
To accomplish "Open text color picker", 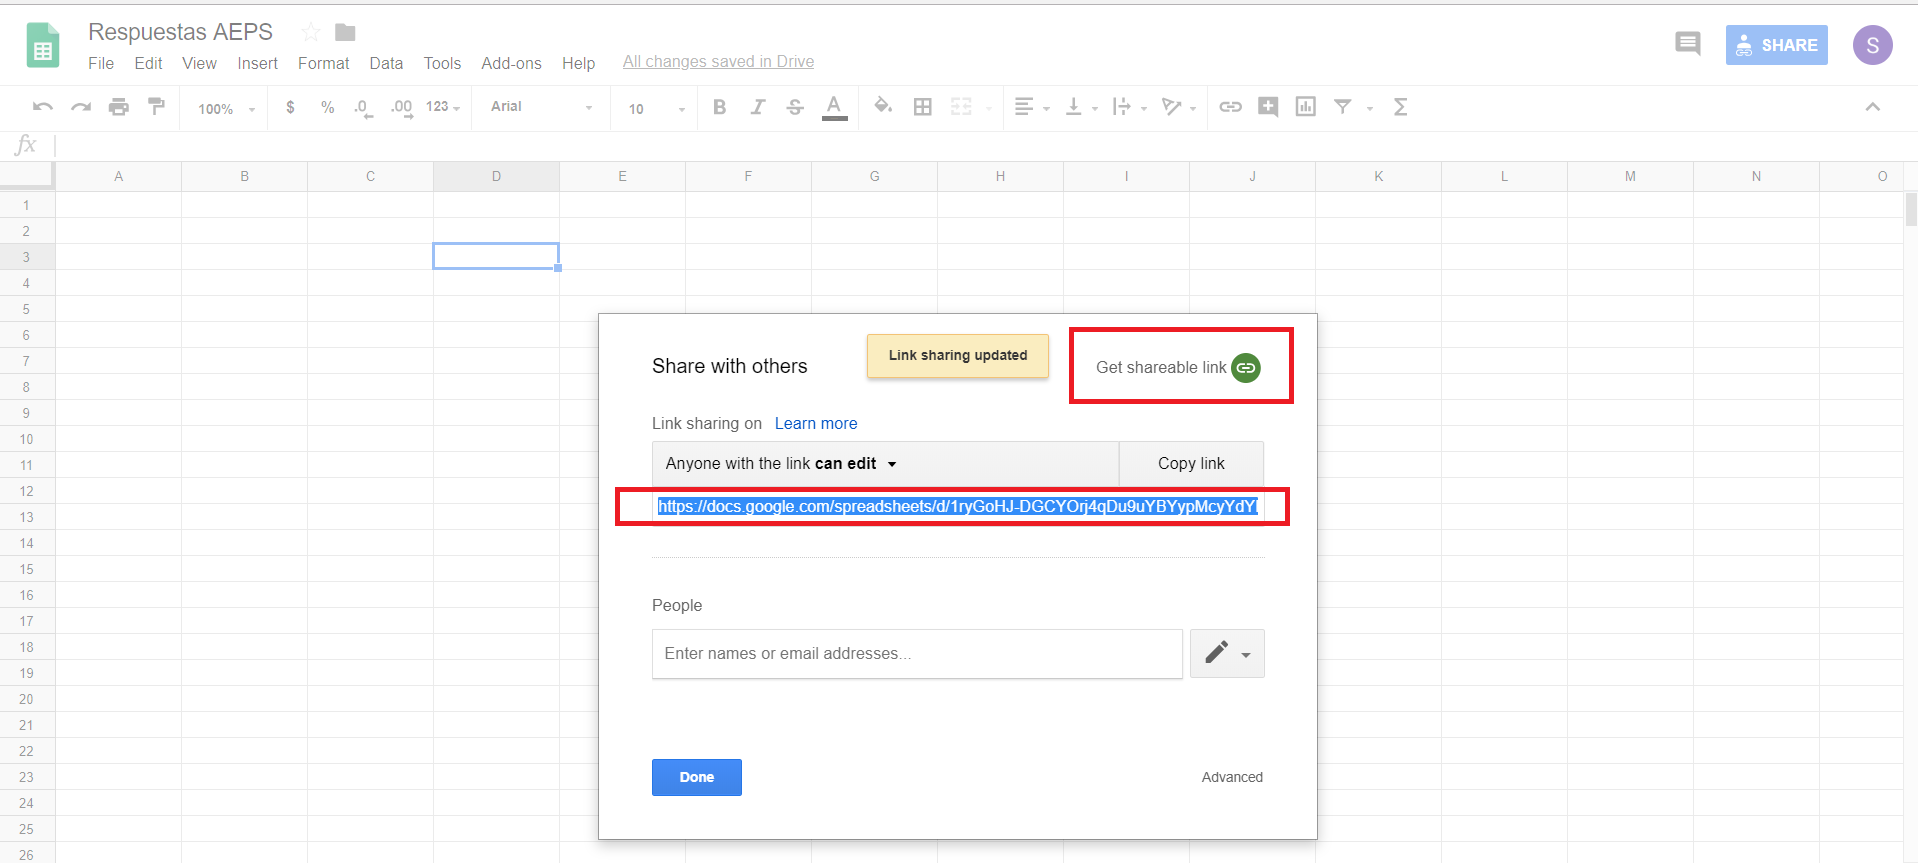I will pos(834,107).
